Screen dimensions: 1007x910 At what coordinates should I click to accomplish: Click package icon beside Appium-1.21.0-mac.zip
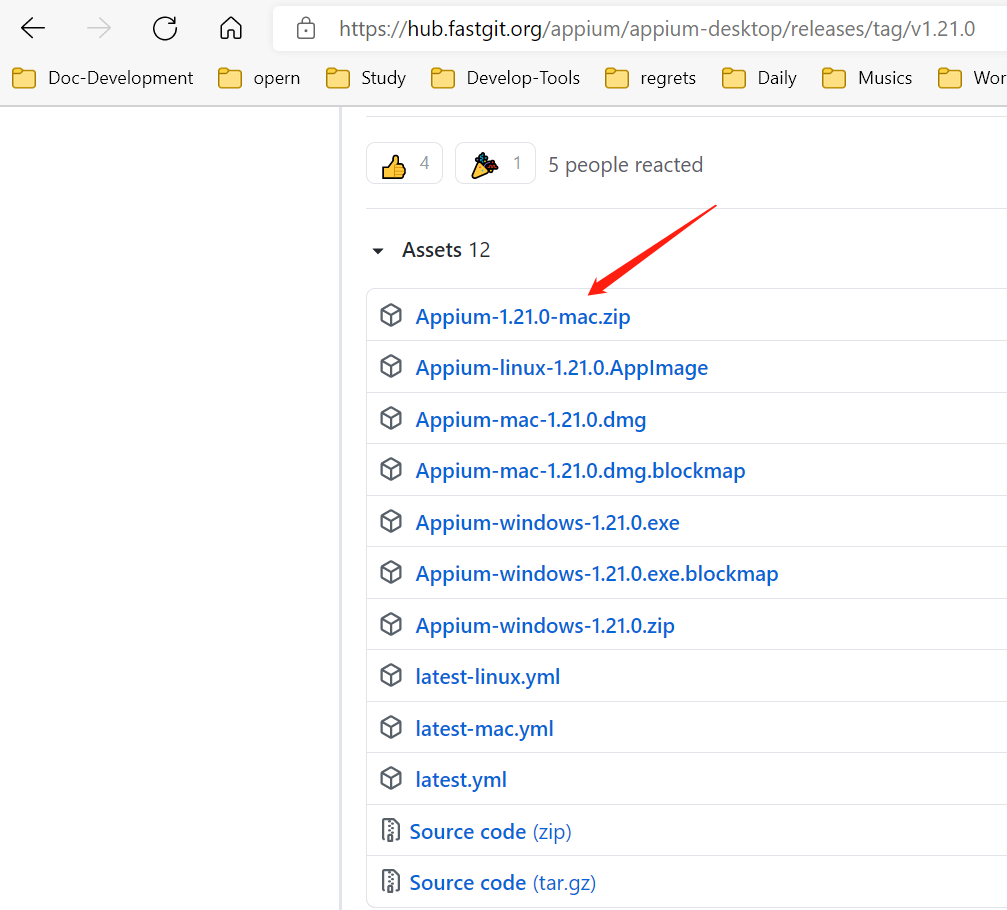(390, 315)
